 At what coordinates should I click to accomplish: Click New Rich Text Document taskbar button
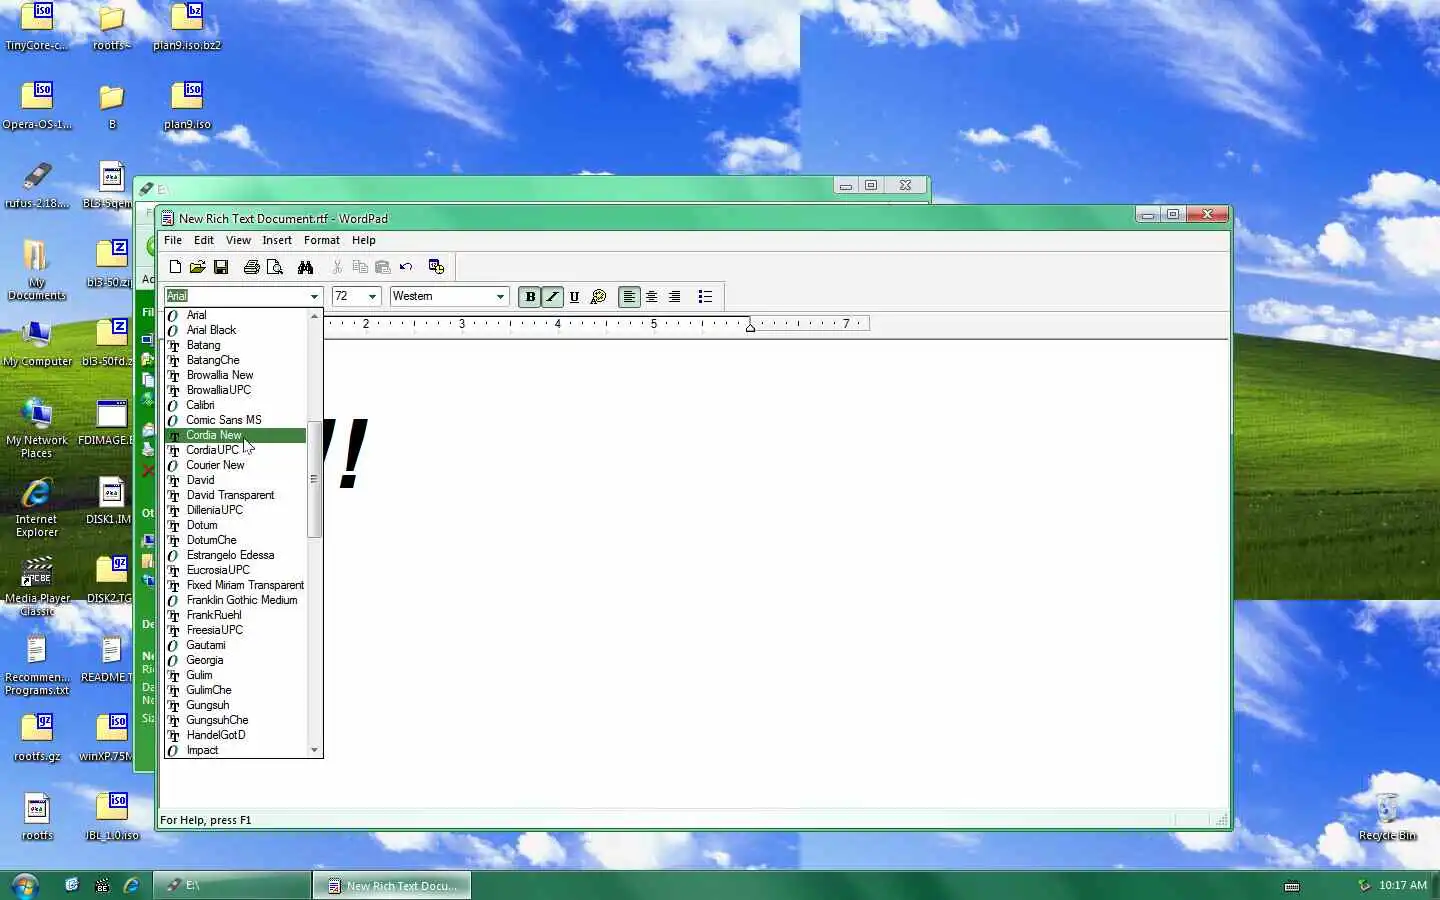click(392, 885)
